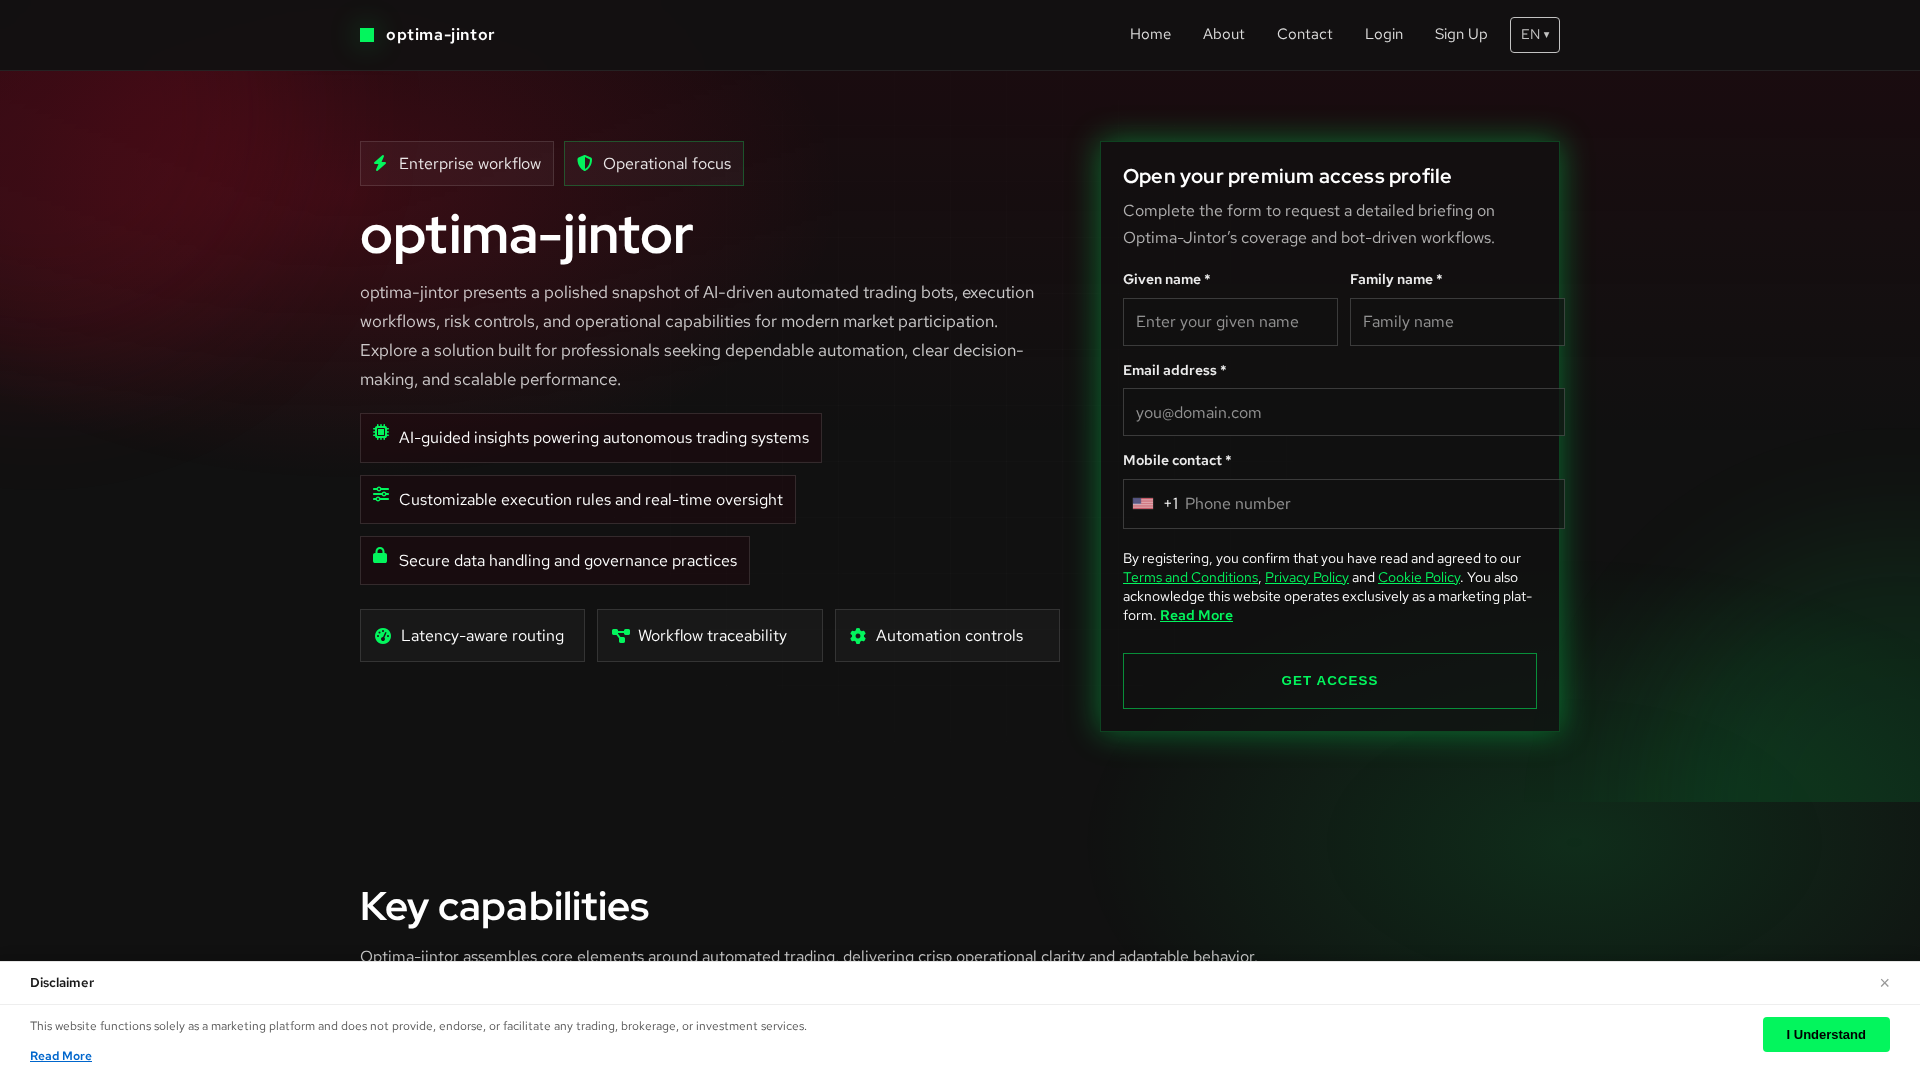Click the Email address field
Viewport: 1920px width, 1080px height.
click(1344, 412)
